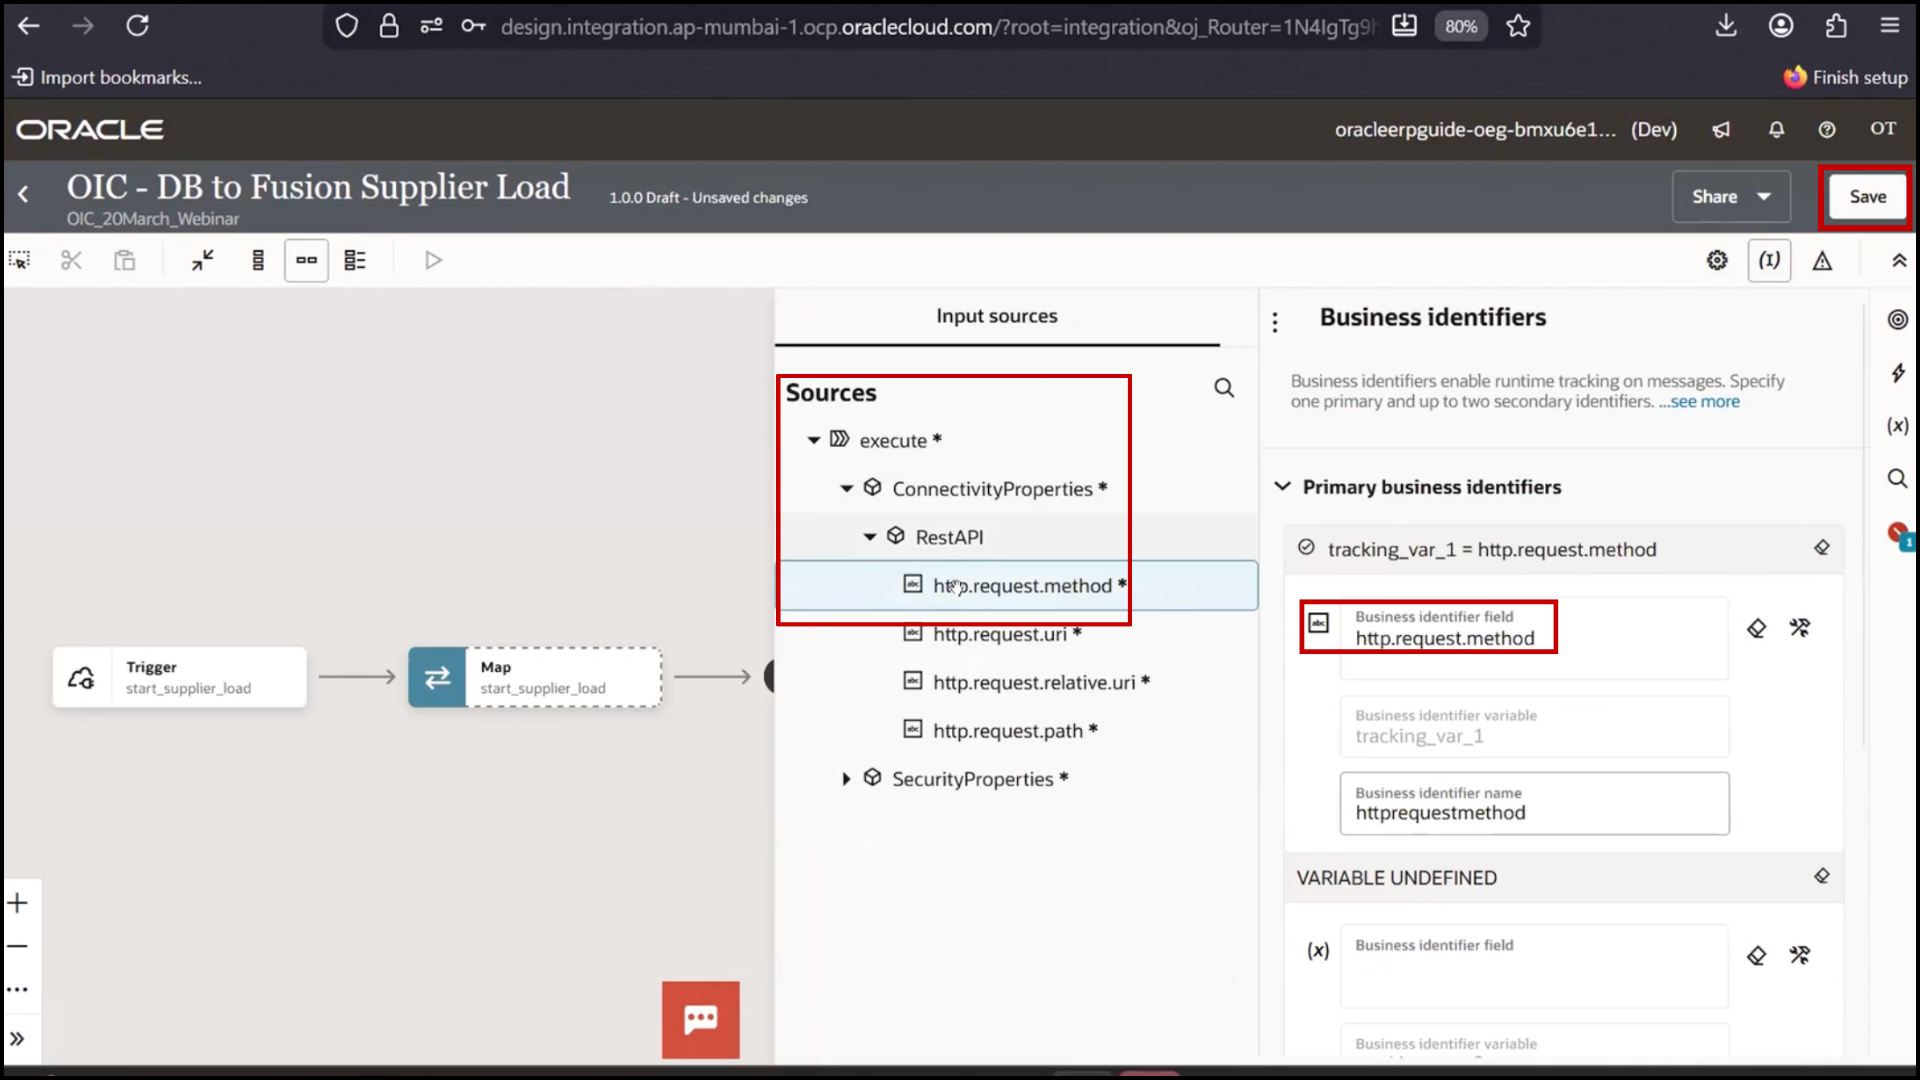The width and height of the screenshot is (1920, 1080).
Task: Reload the page in the browser
Action: (137, 26)
